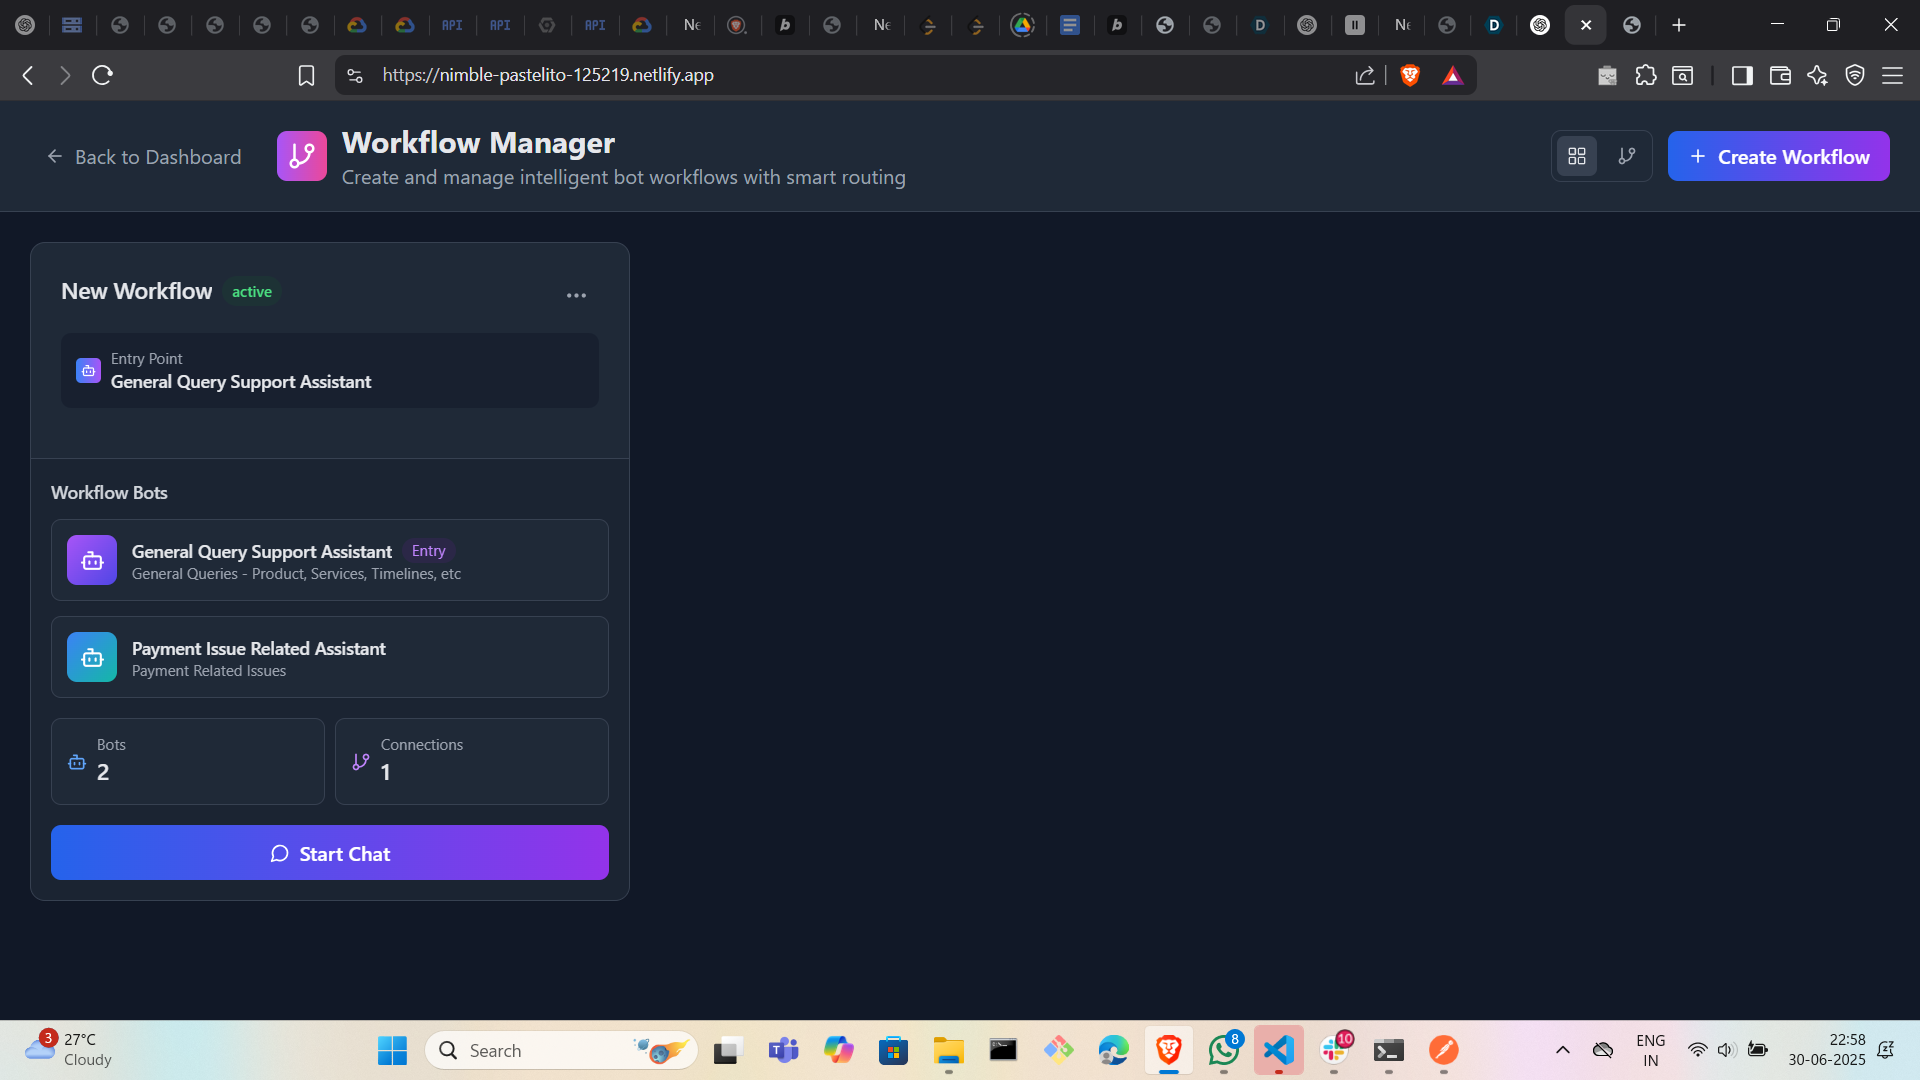Screen dimensions: 1920x1080
Task: Click the Entry Point bot card
Action: 329,370
